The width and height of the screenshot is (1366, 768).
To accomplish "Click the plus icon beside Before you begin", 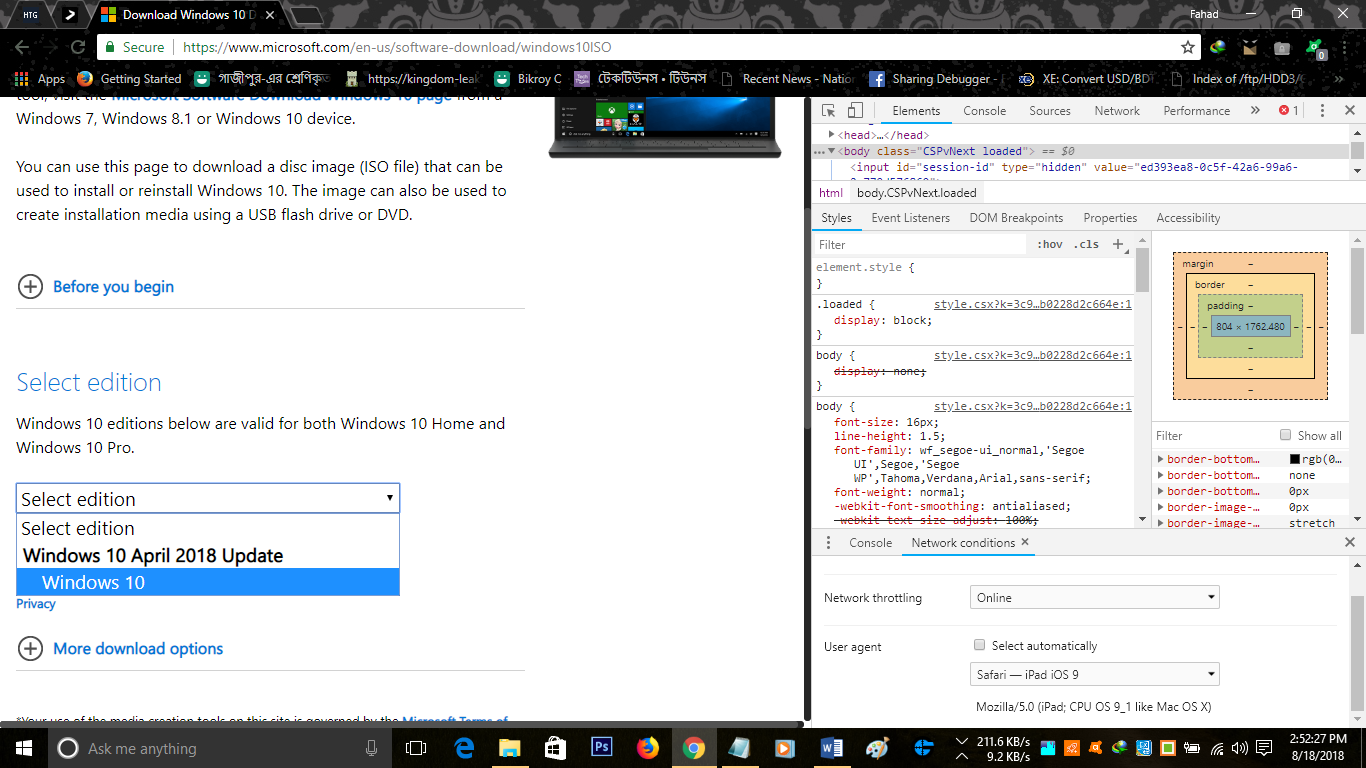I will point(31,287).
